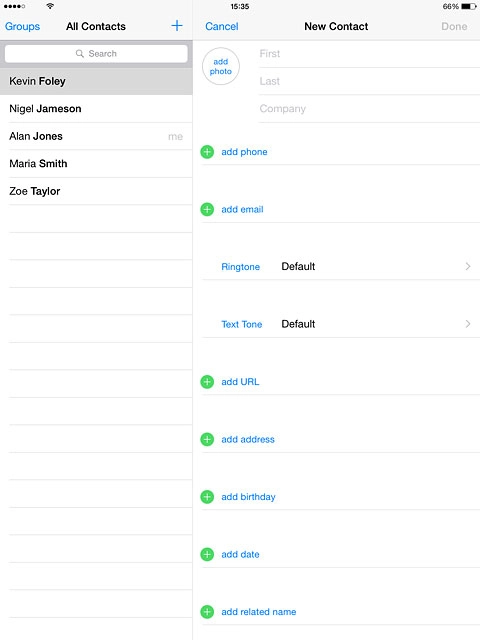Open the add photo circle
This screenshot has width=480, height=640.
tap(221, 66)
